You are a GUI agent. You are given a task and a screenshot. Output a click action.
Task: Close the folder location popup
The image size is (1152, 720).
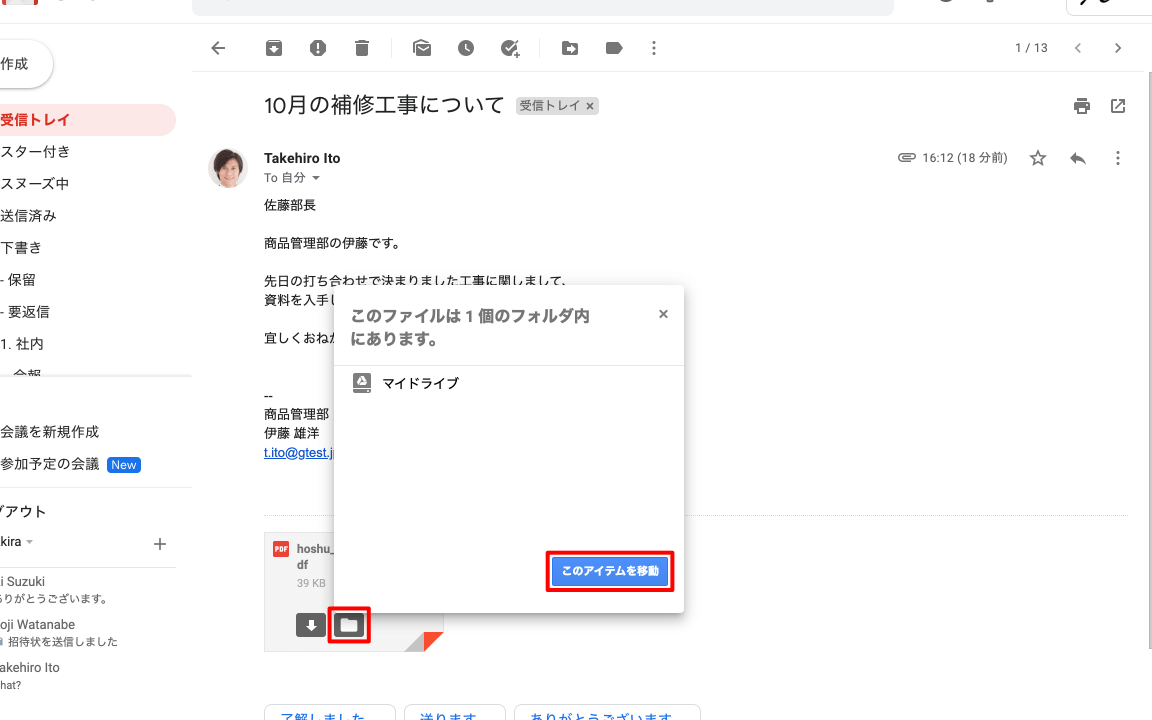[663, 314]
